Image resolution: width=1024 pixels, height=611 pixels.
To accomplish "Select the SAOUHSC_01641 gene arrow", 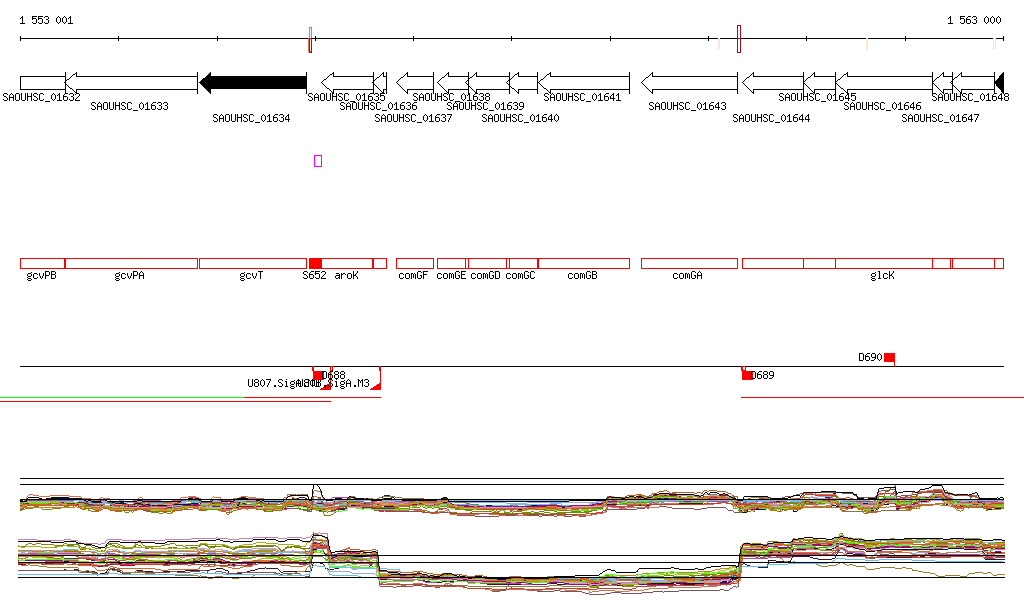I will 584,83.
